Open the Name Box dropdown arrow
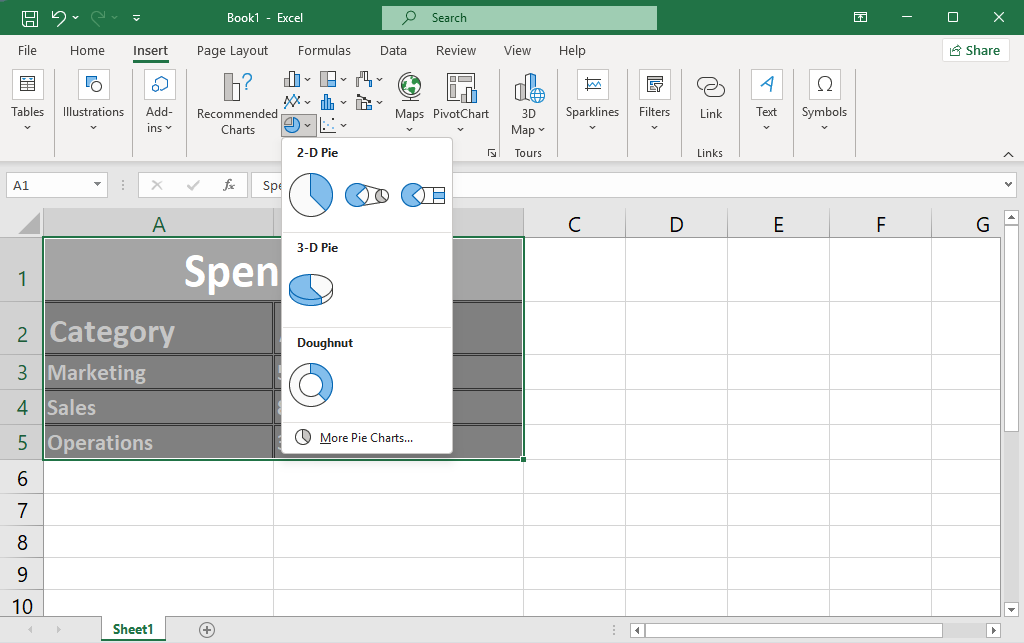This screenshot has width=1024, height=643. click(97, 185)
